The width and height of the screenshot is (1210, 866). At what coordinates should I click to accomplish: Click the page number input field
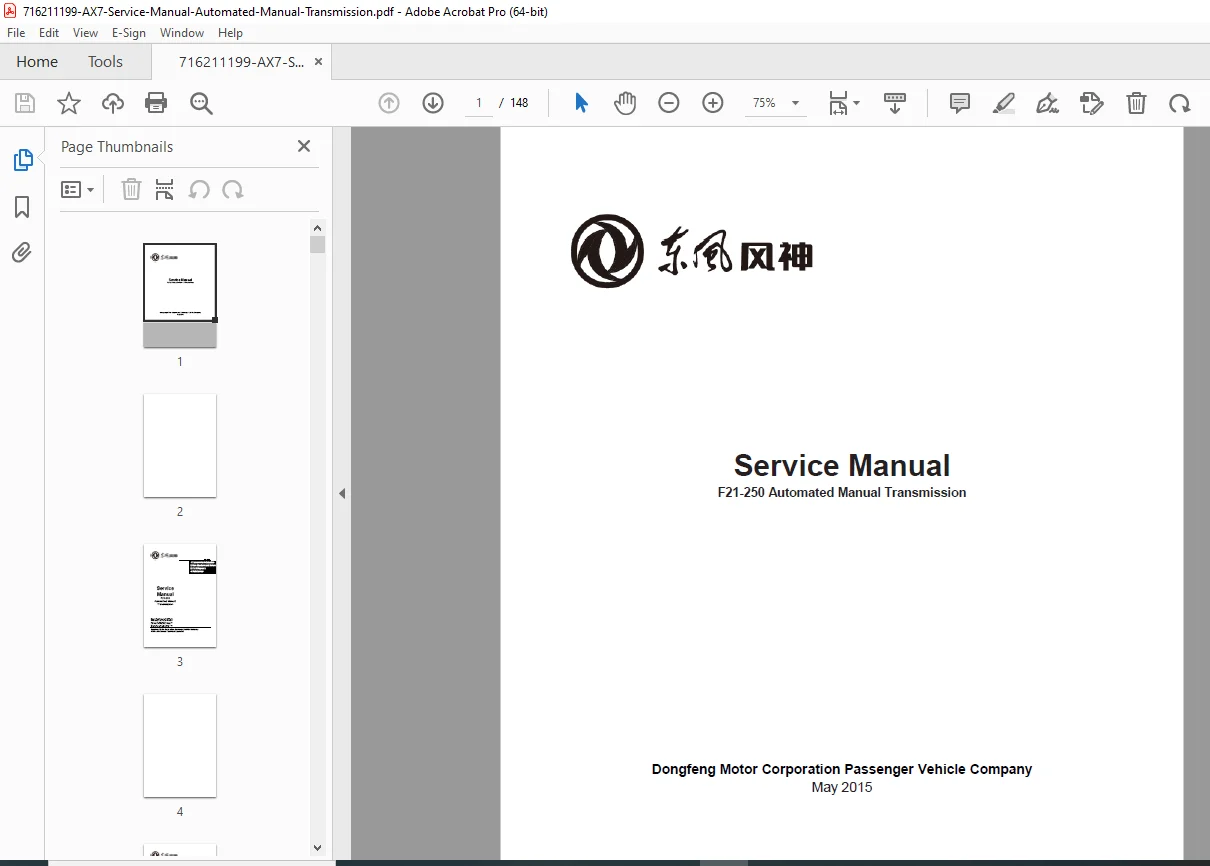click(x=479, y=103)
